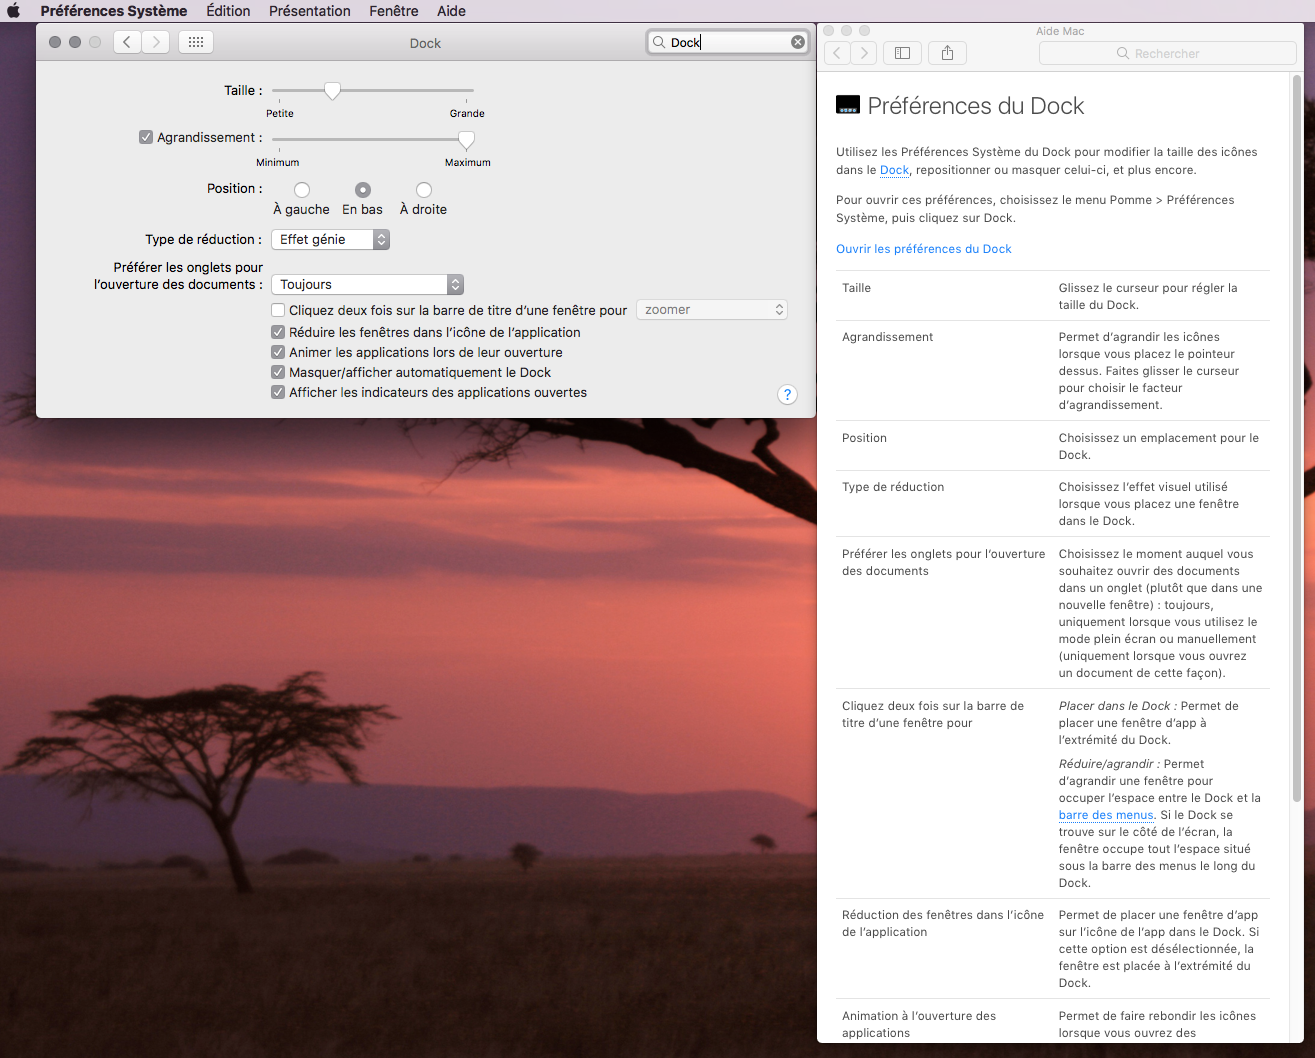Follow the Dock link in help text
Viewport: 1315px width, 1058px height.
click(894, 170)
